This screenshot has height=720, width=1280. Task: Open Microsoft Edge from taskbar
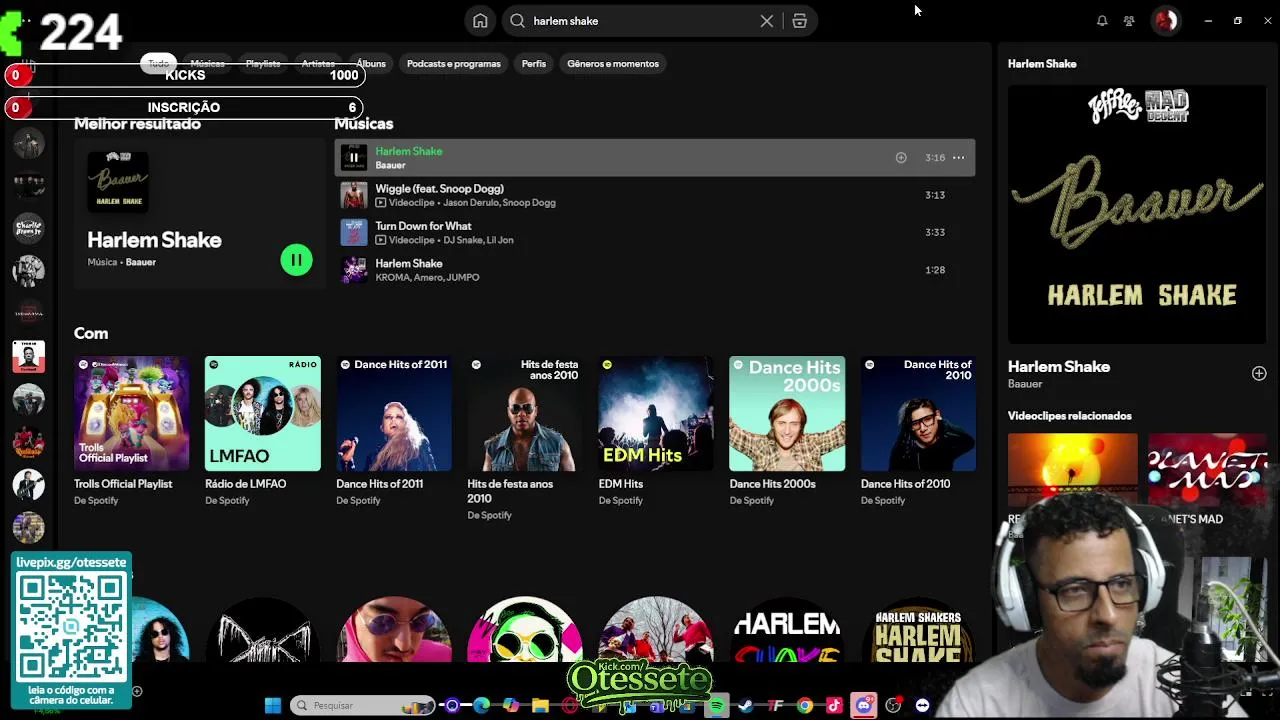pyautogui.click(x=481, y=705)
